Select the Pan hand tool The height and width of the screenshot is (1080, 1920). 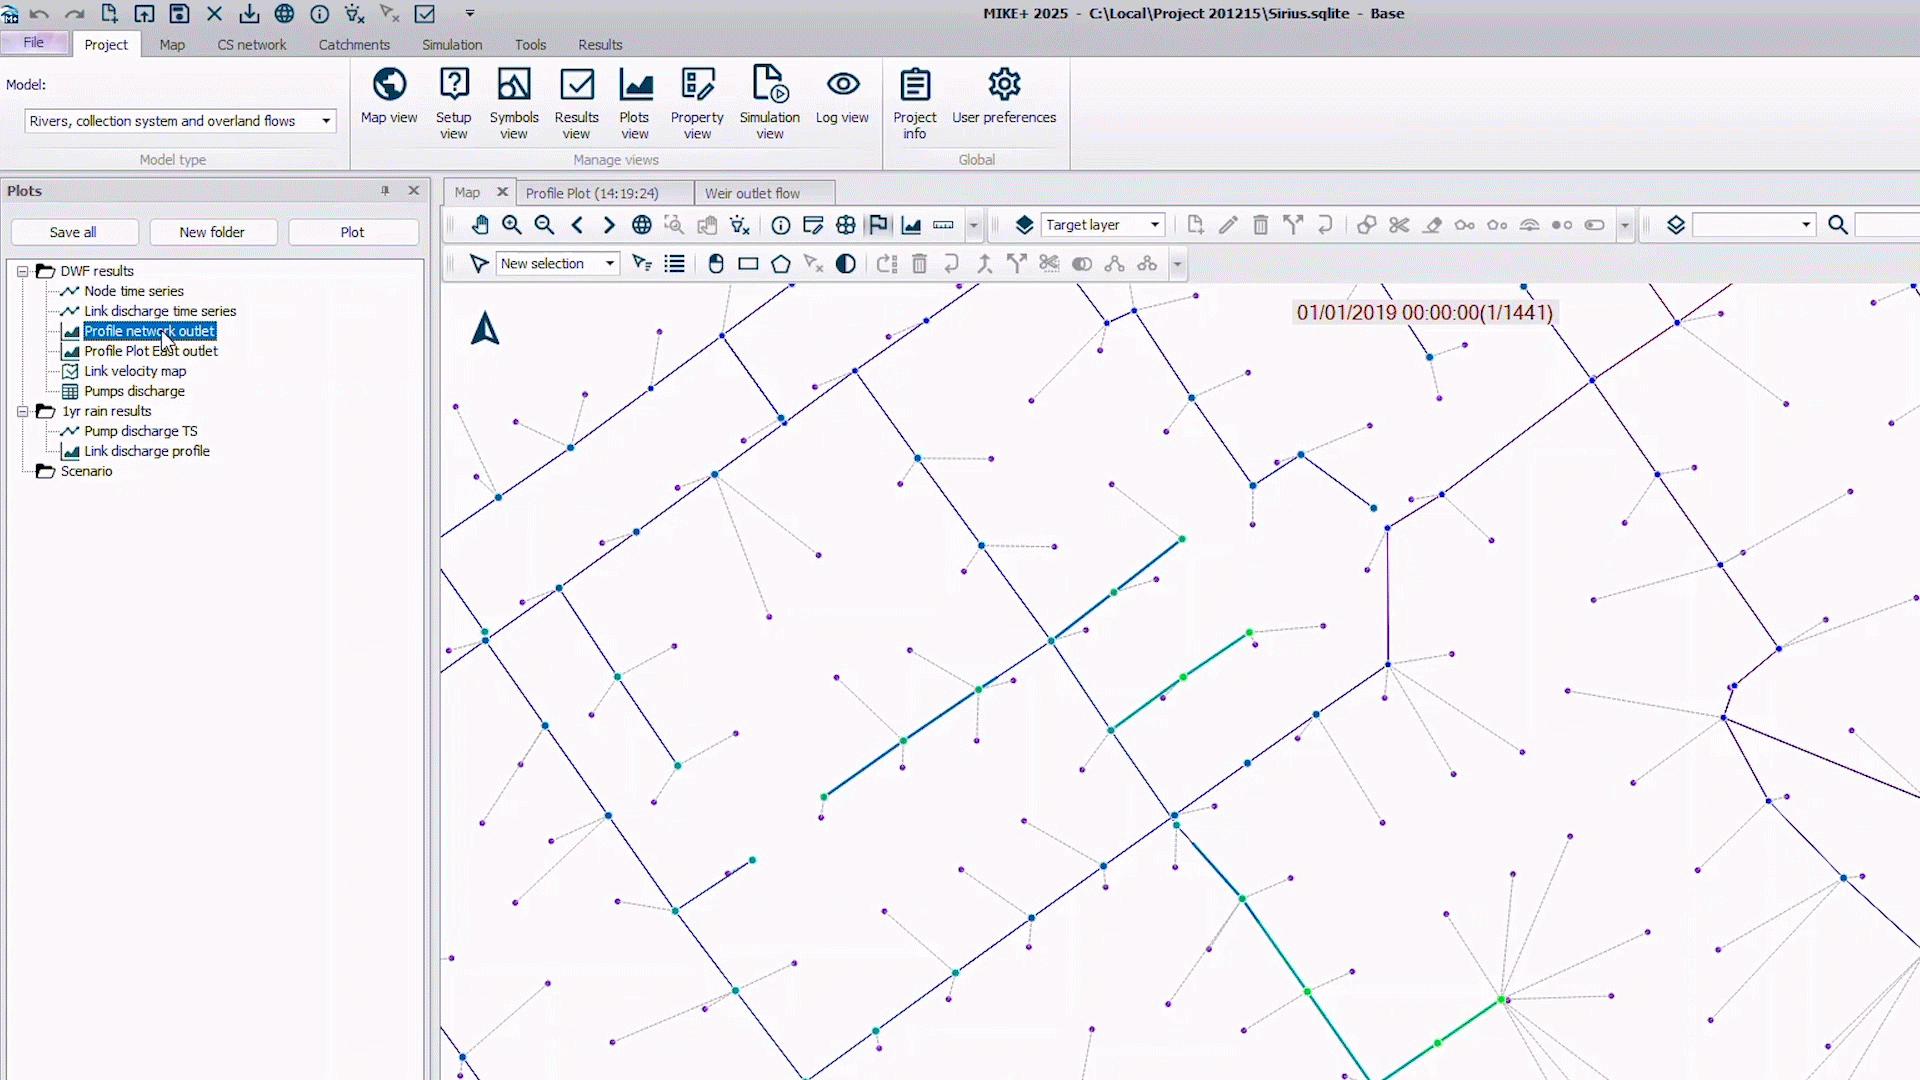click(480, 225)
